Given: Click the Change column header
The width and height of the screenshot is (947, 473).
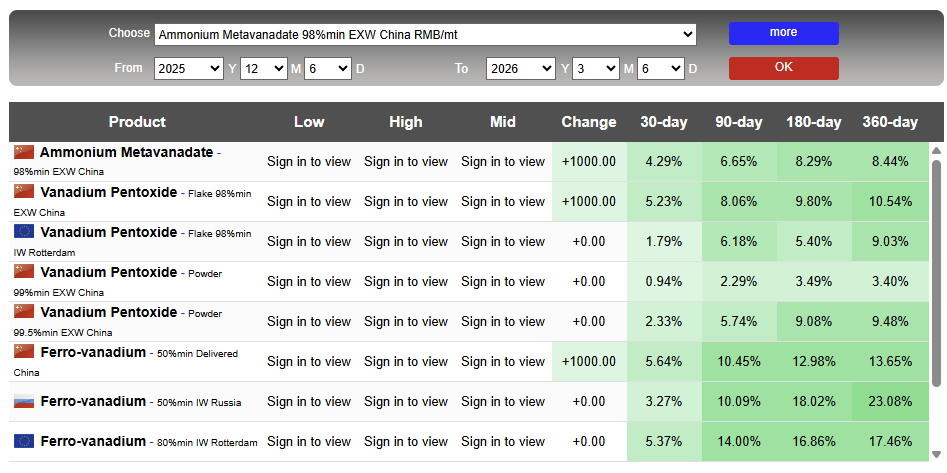Looking at the screenshot, I should pyautogui.click(x=589, y=122).
